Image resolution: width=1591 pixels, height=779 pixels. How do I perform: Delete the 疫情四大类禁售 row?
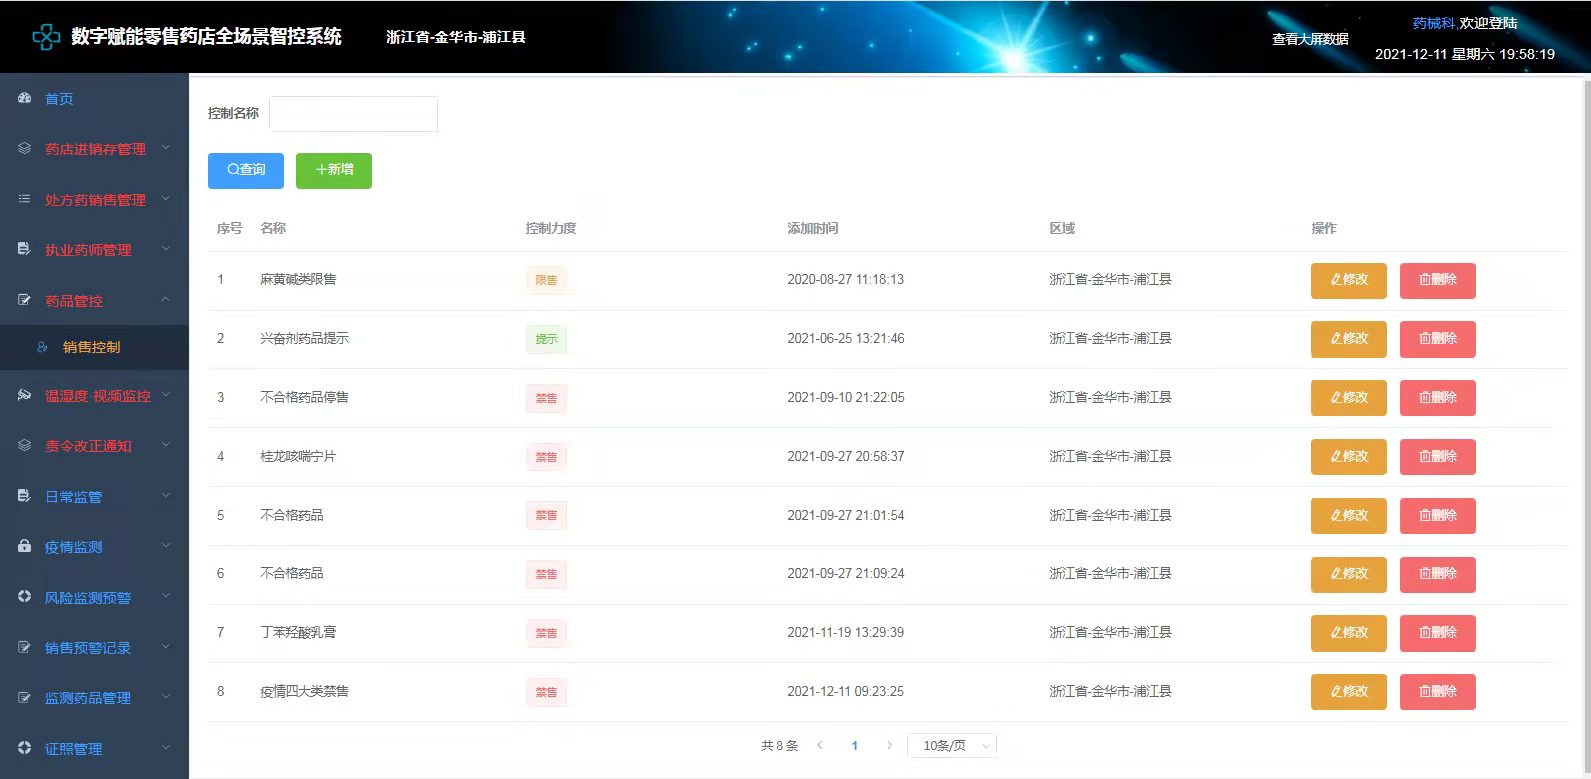[x=1437, y=692]
